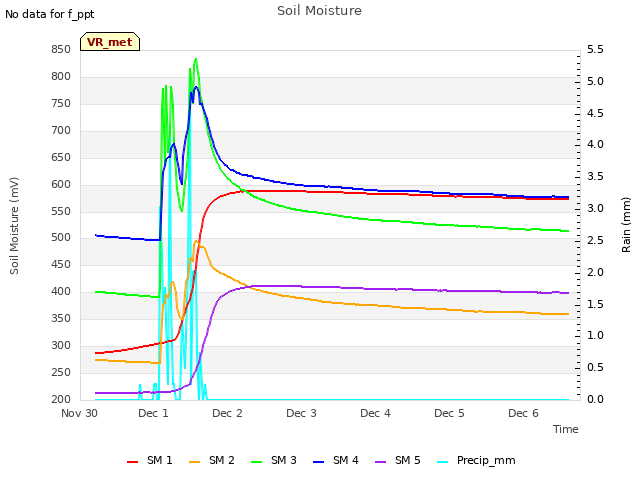Click the Dec 6 x-axis tick label
This screenshot has width=640, height=480.
(523, 413)
